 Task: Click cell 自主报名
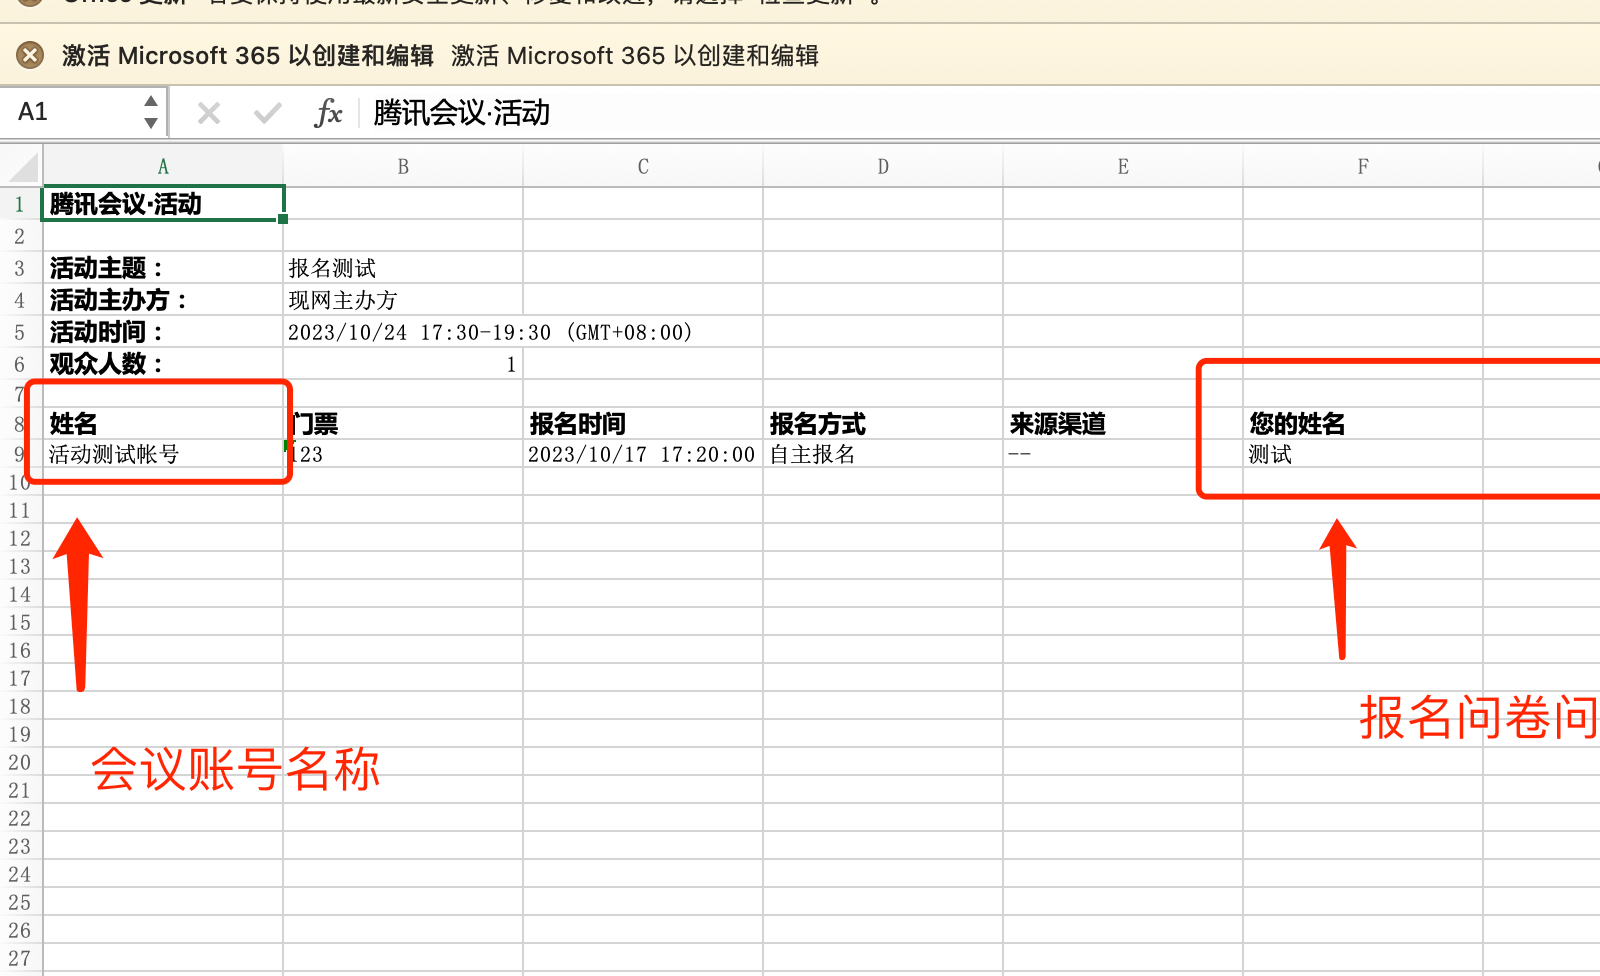pyautogui.click(x=883, y=454)
